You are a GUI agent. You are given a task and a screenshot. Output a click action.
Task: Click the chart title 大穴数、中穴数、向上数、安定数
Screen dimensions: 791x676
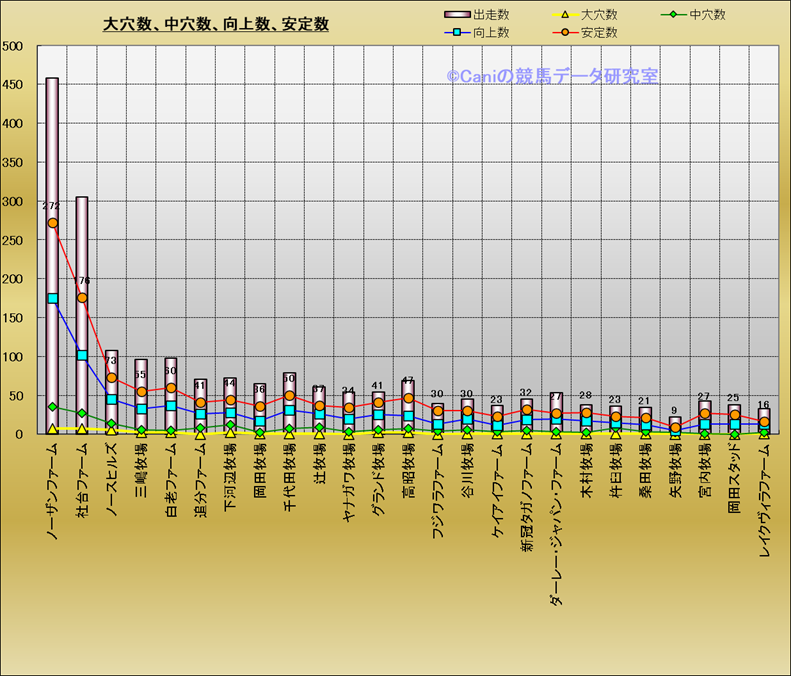point(216,24)
